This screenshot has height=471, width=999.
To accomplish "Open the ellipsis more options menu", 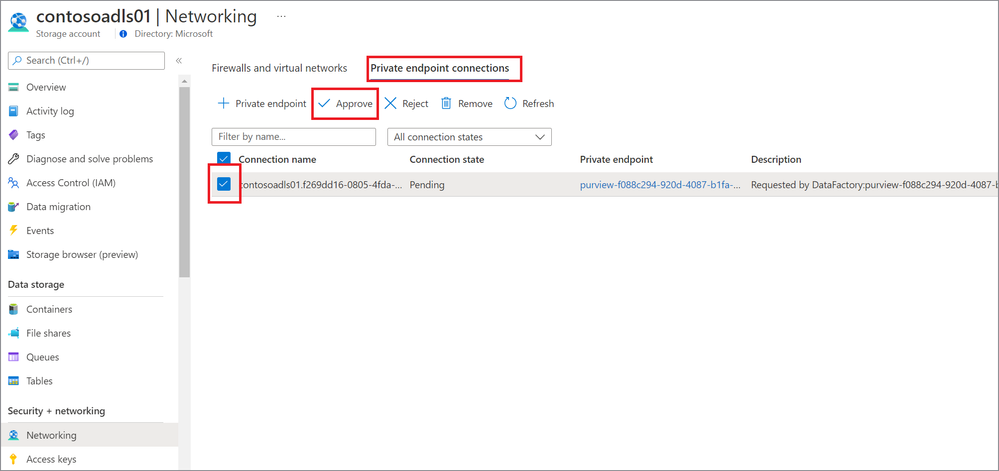I will pyautogui.click(x=282, y=16).
